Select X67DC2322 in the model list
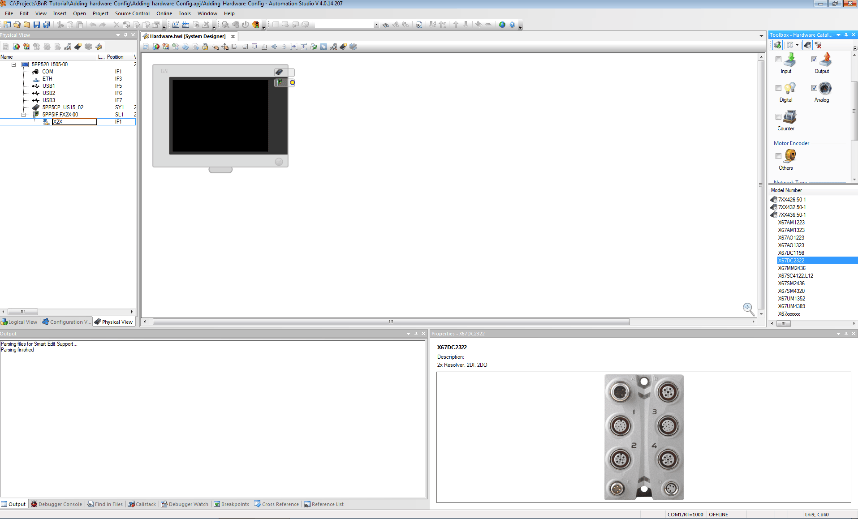The height and width of the screenshot is (519, 858). (792, 261)
